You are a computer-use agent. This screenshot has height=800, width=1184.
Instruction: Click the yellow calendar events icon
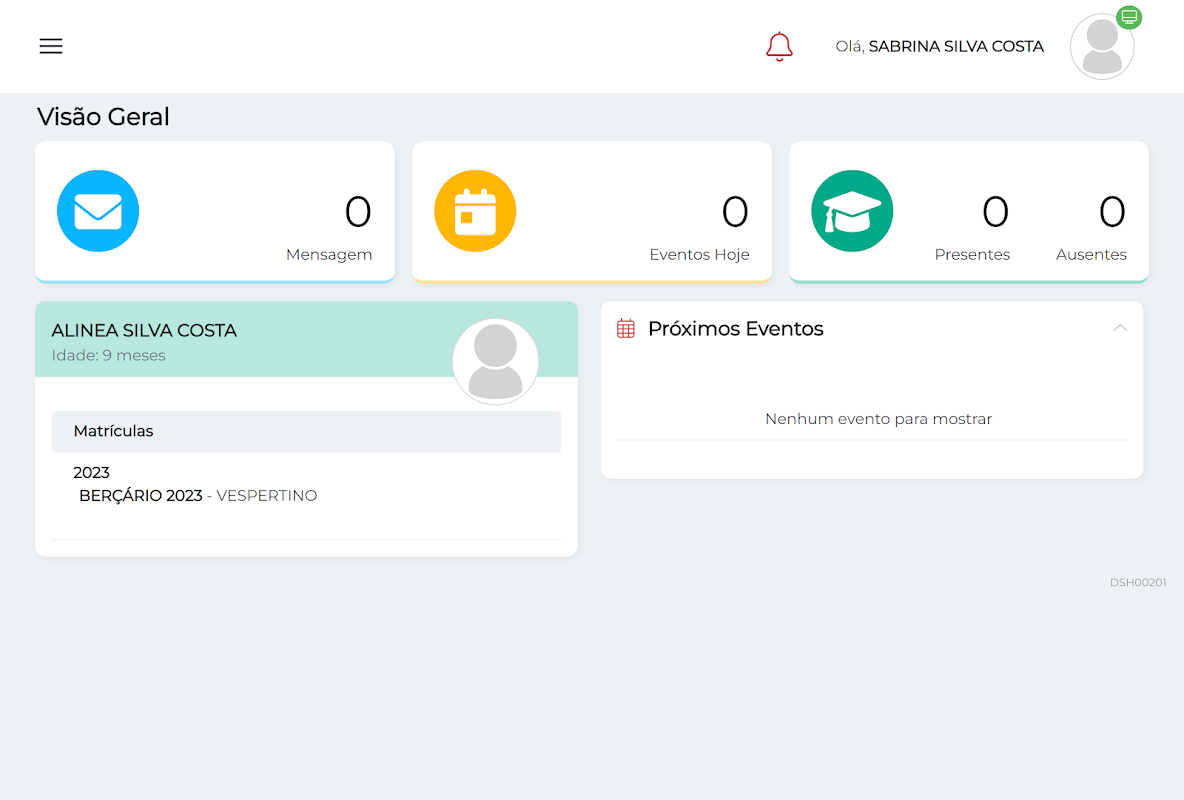tap(475, 211)
